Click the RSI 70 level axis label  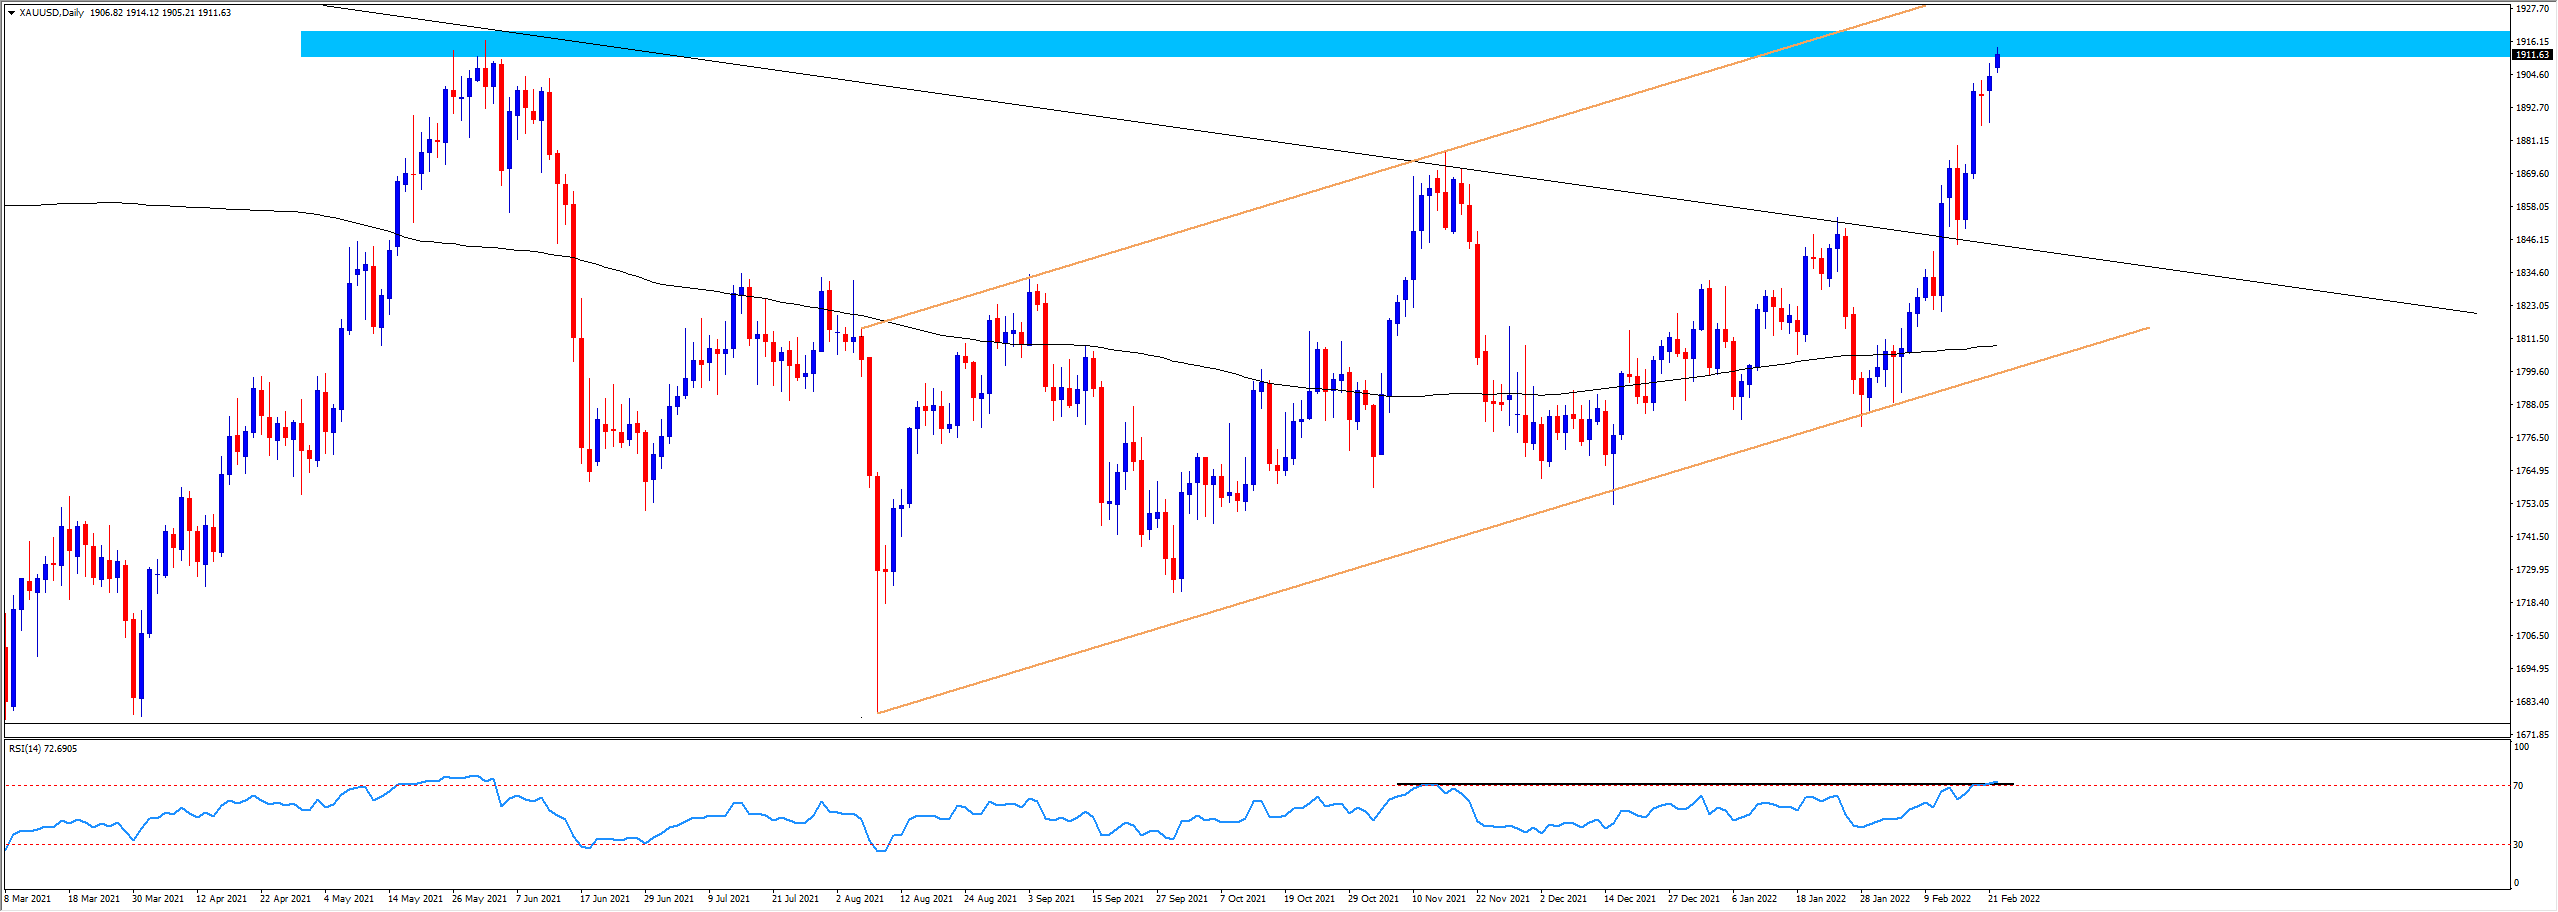2520,786
